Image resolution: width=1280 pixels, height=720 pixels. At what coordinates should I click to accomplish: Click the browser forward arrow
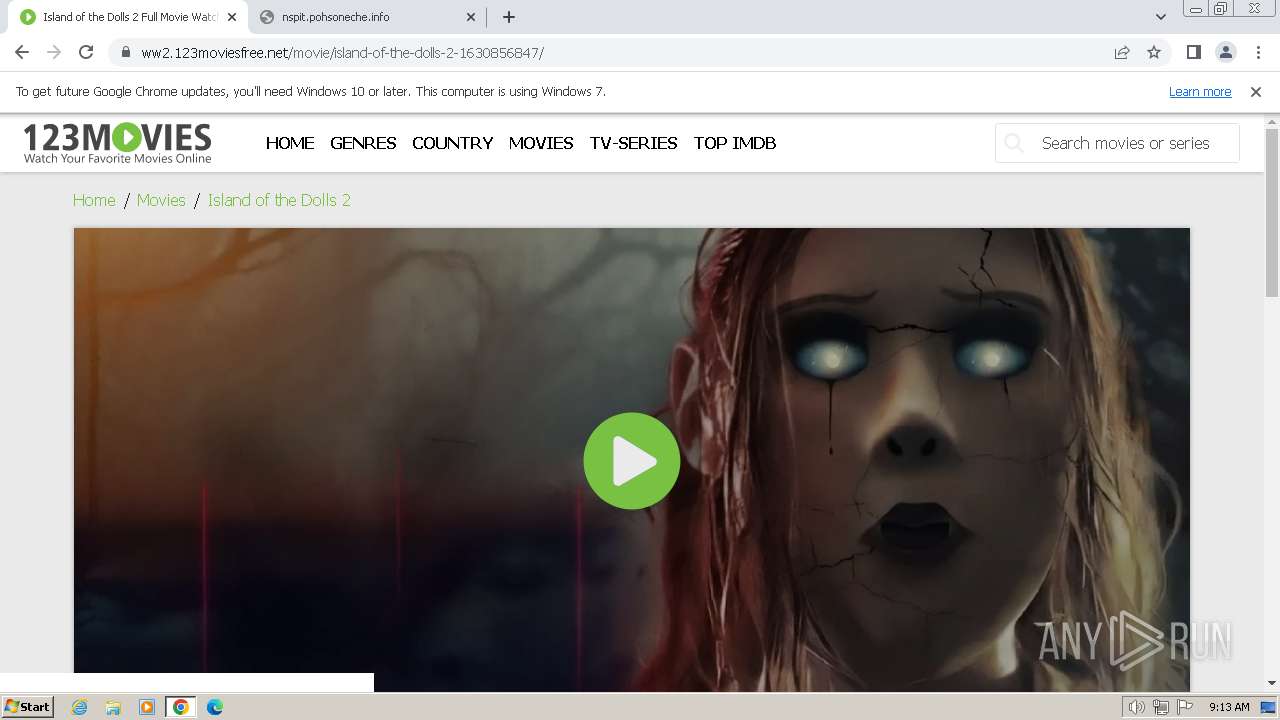pyautogui.click(x=54, y=52)
